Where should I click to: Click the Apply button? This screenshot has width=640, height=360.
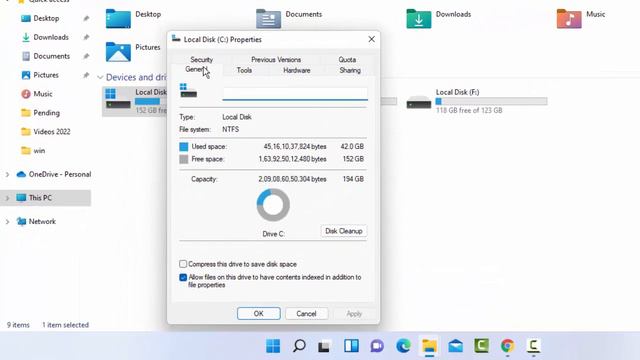[x=354, y=313]
